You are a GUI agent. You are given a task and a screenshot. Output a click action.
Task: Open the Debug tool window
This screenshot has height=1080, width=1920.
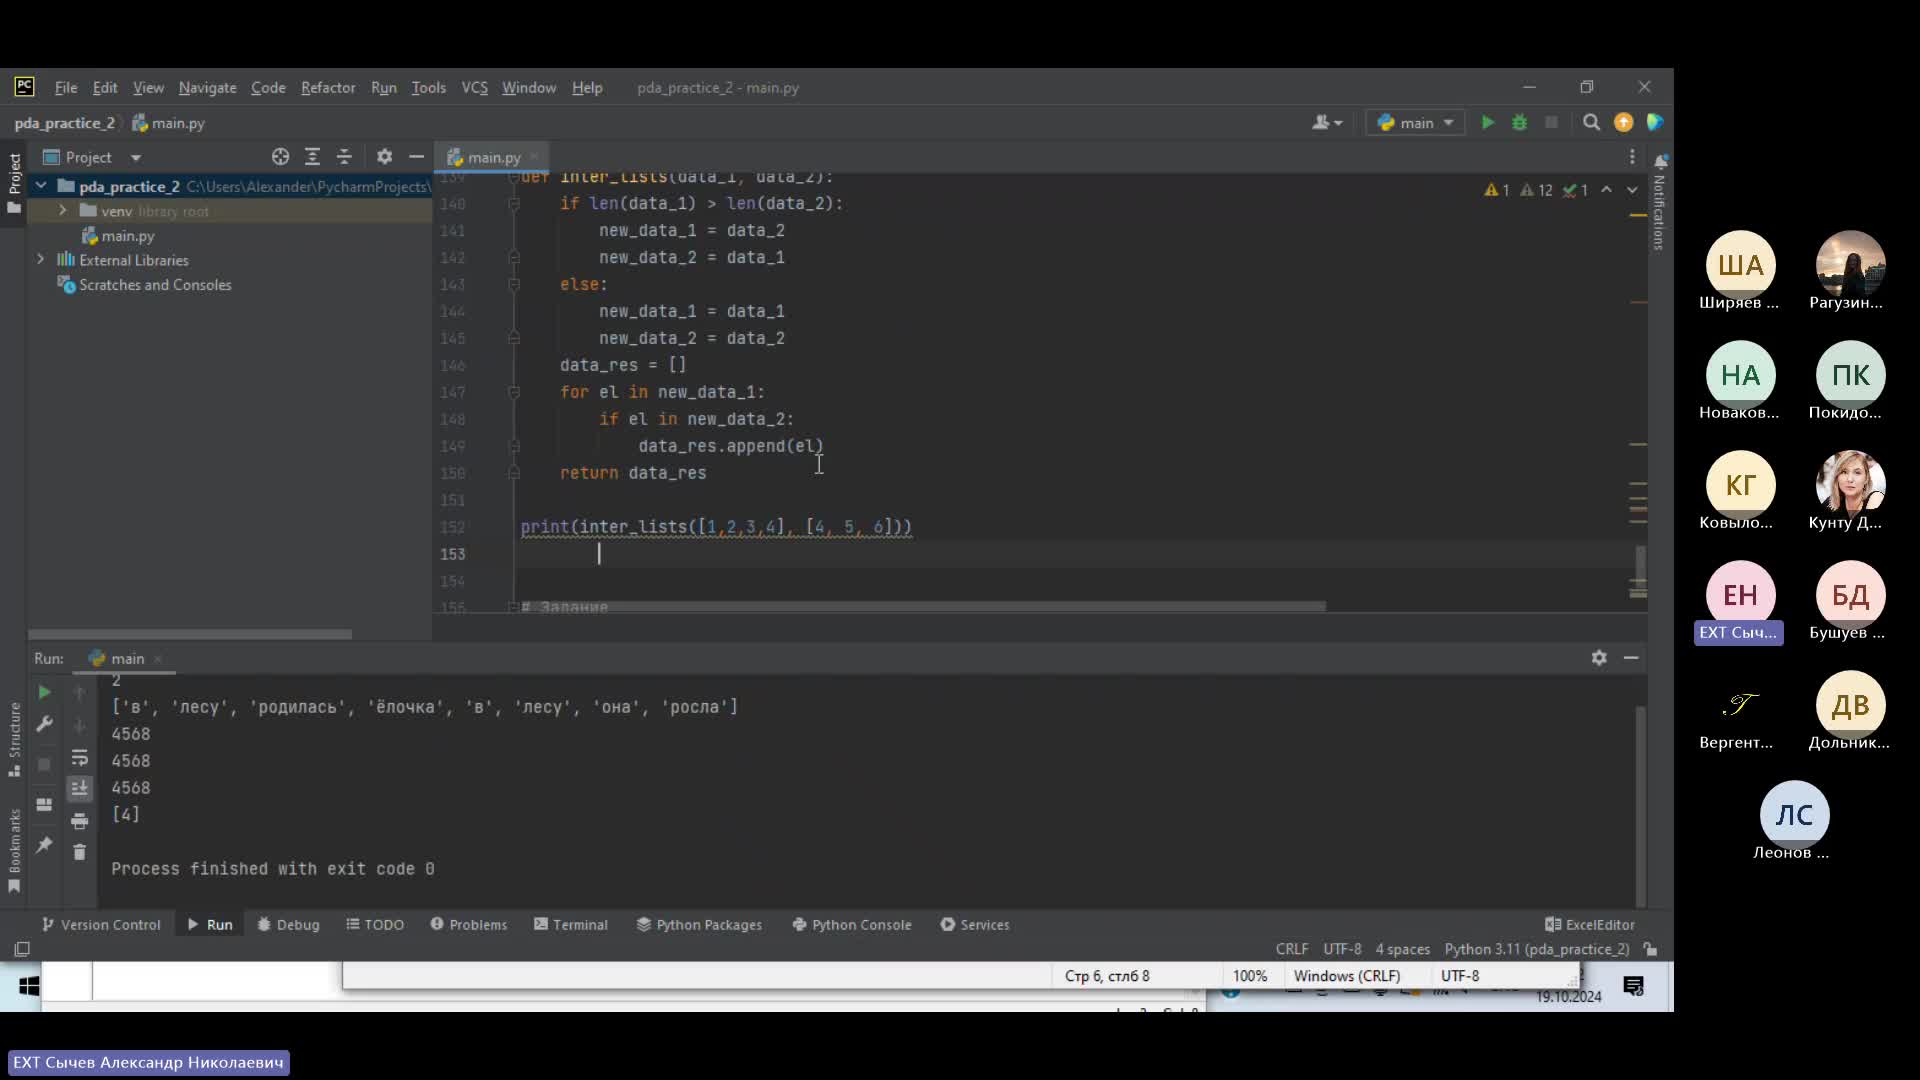[288, 925]
